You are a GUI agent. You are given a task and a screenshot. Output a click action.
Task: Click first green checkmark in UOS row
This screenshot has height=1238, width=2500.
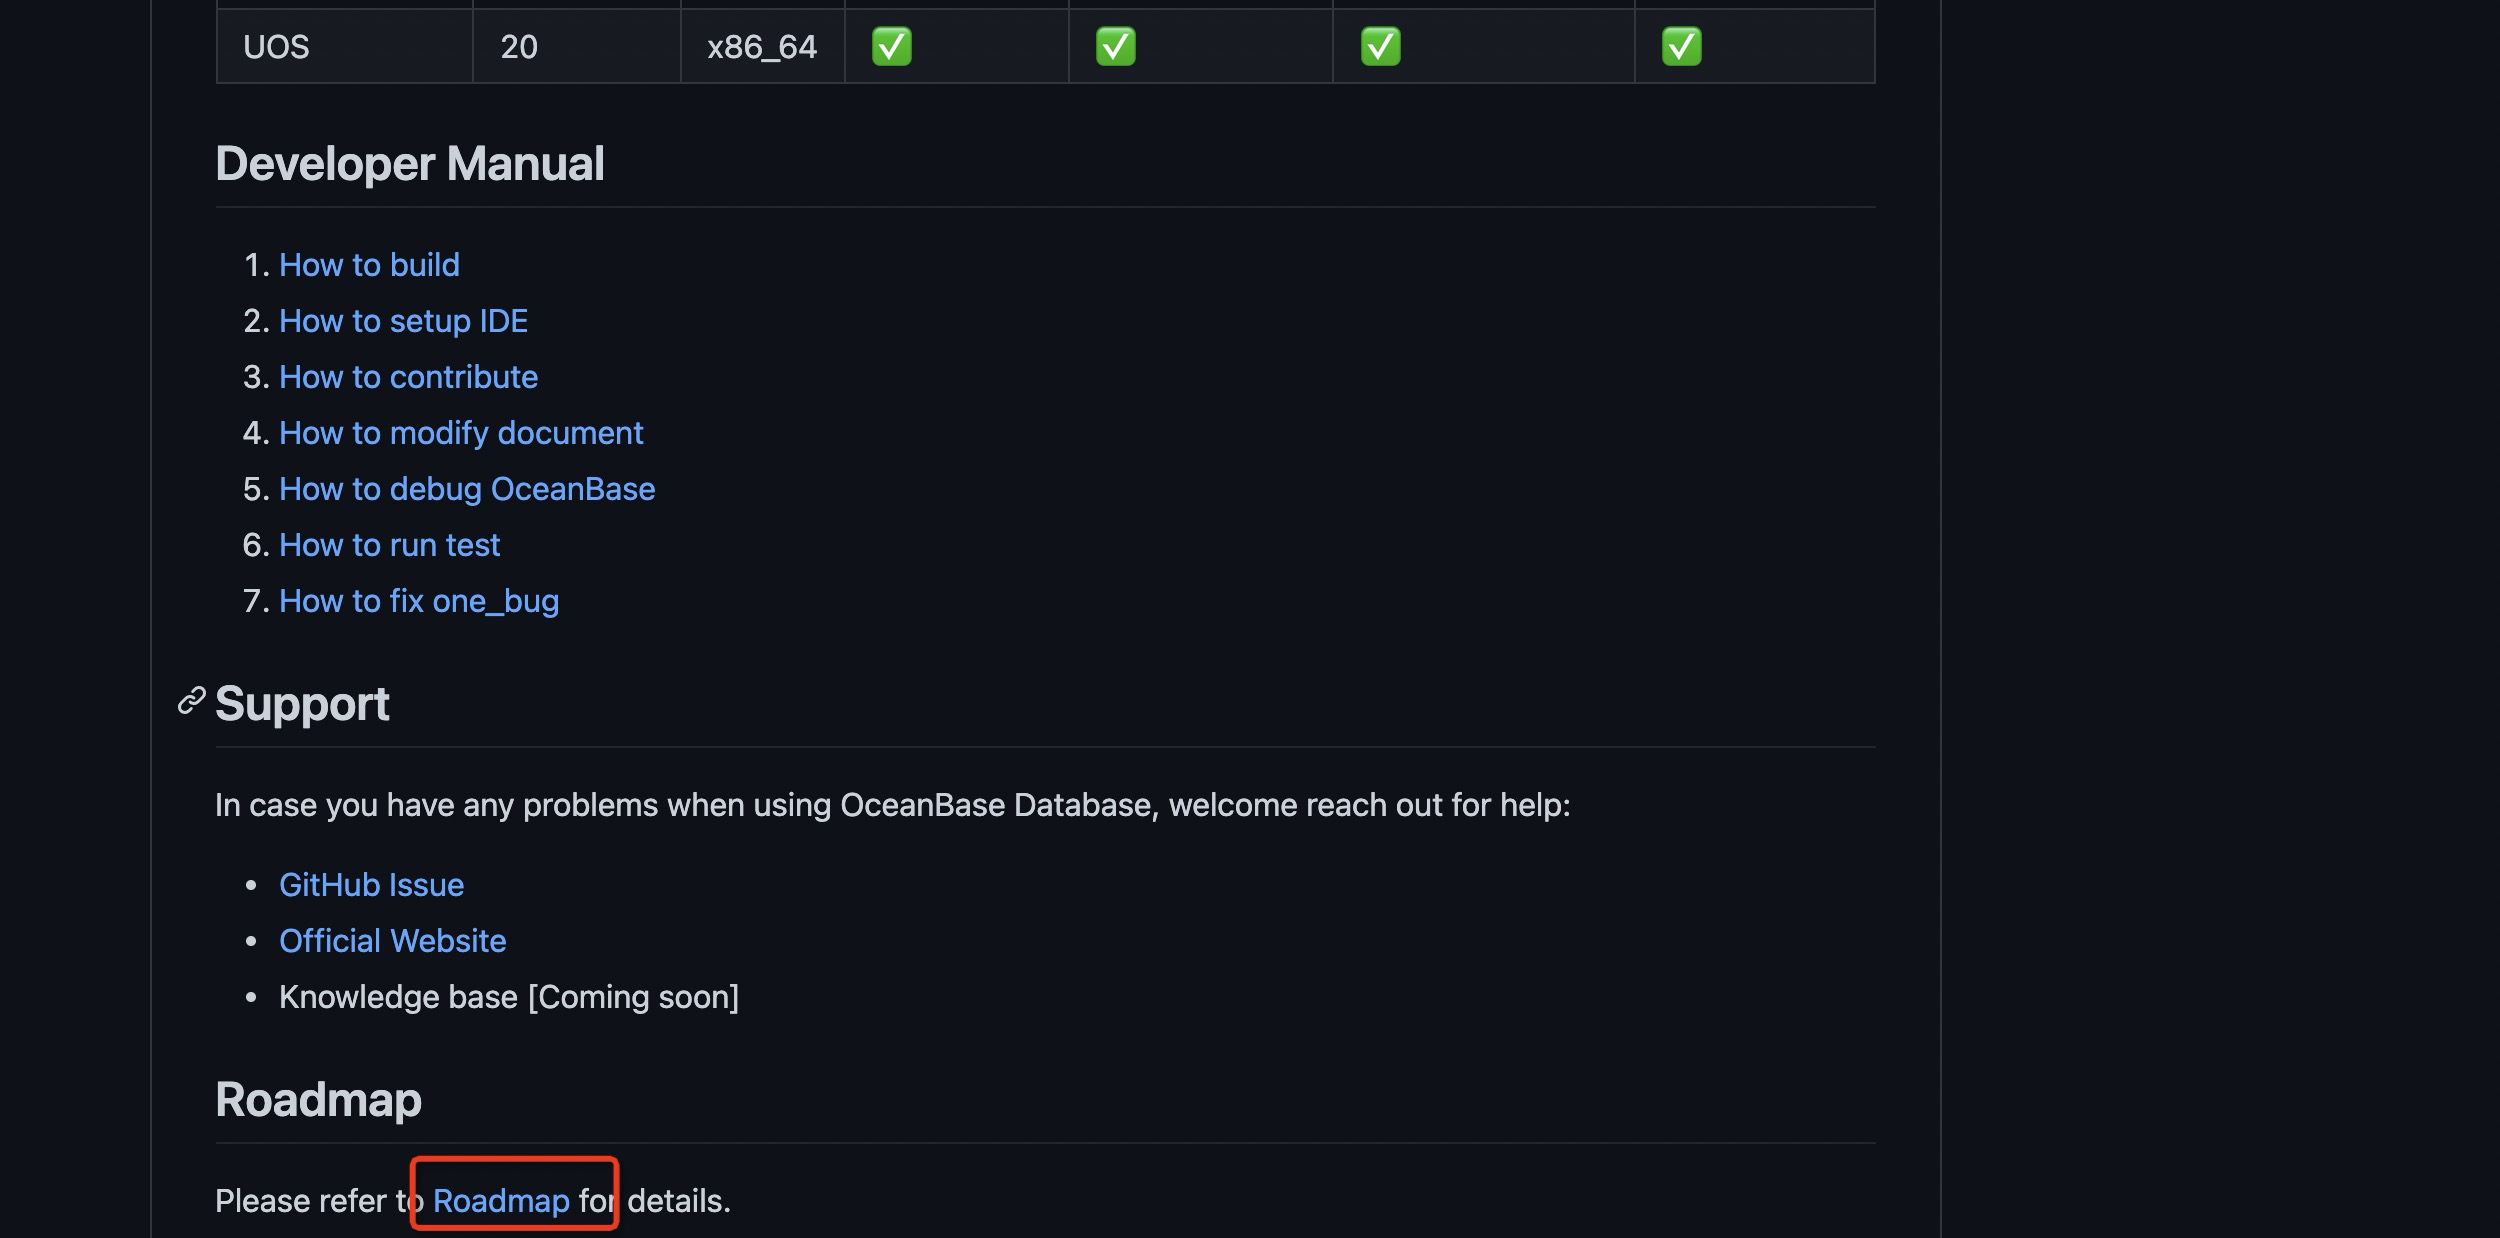pos(891,47)
